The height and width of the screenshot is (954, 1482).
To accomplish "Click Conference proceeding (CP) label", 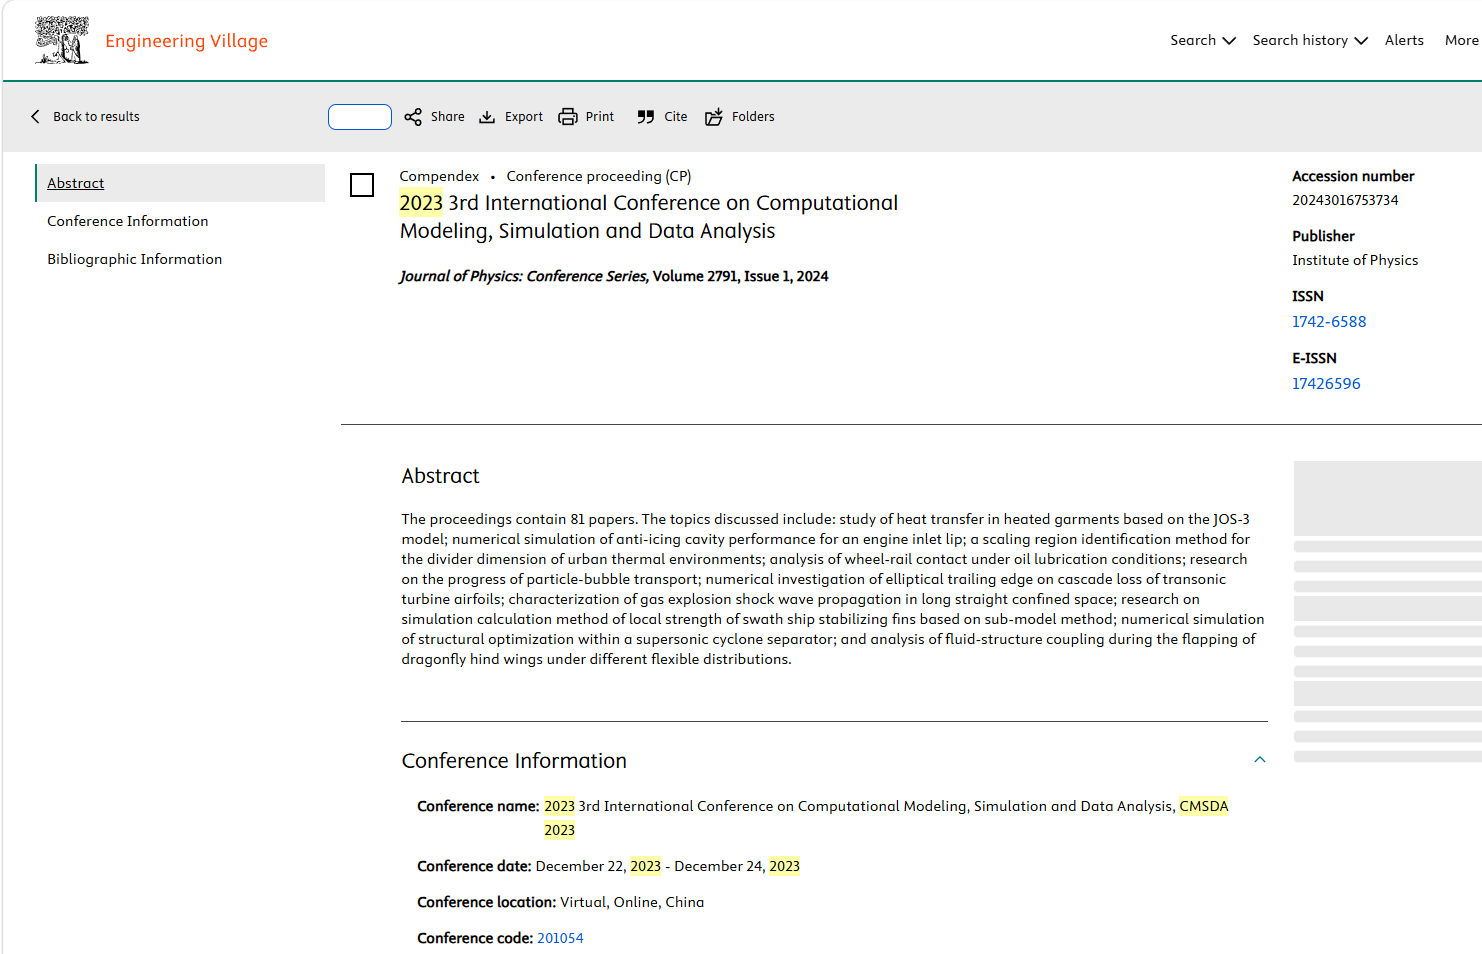I will coord(599,176).
